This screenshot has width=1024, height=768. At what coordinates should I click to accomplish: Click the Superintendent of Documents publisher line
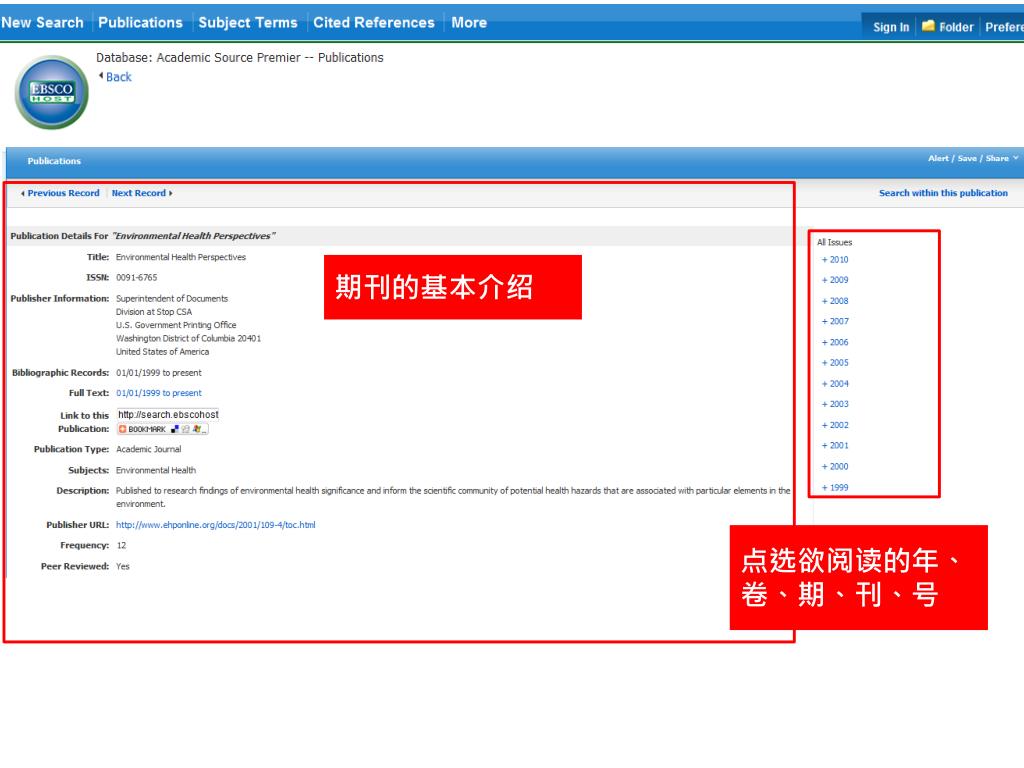[172, 298]
